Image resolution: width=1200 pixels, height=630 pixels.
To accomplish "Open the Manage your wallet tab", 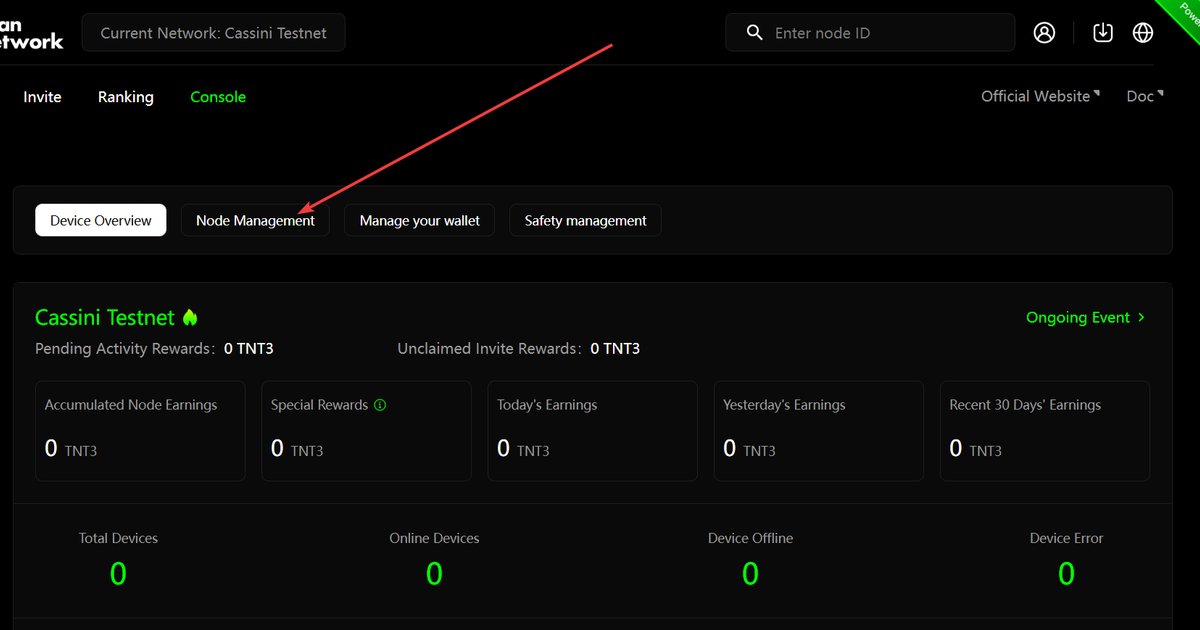I will pos(420,220).
